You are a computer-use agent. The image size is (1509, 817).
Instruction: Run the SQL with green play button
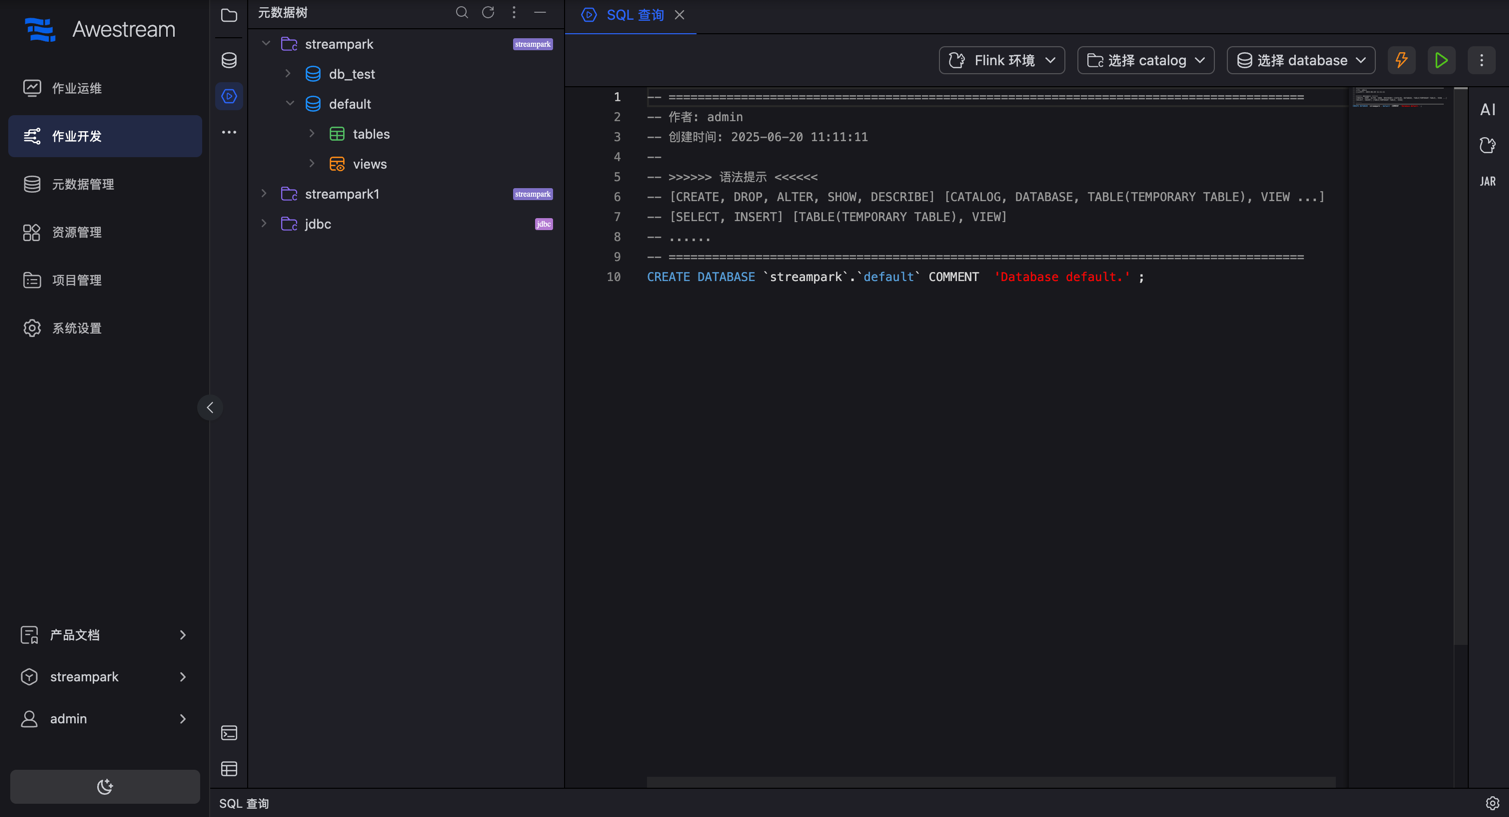pyautogui.click(x=1441, y=60)
